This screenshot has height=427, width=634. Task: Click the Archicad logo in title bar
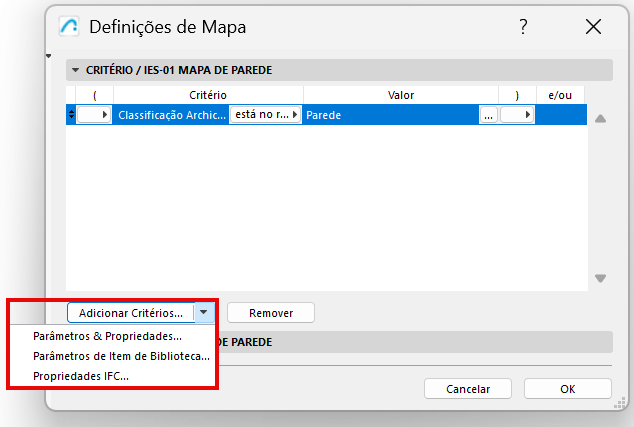(x=68, y=27)
